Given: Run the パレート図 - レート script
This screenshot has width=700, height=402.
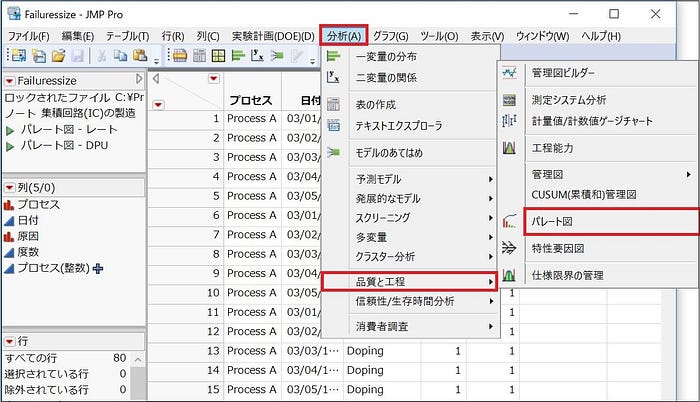Looking at the screenshot, I should click(10, 130).
